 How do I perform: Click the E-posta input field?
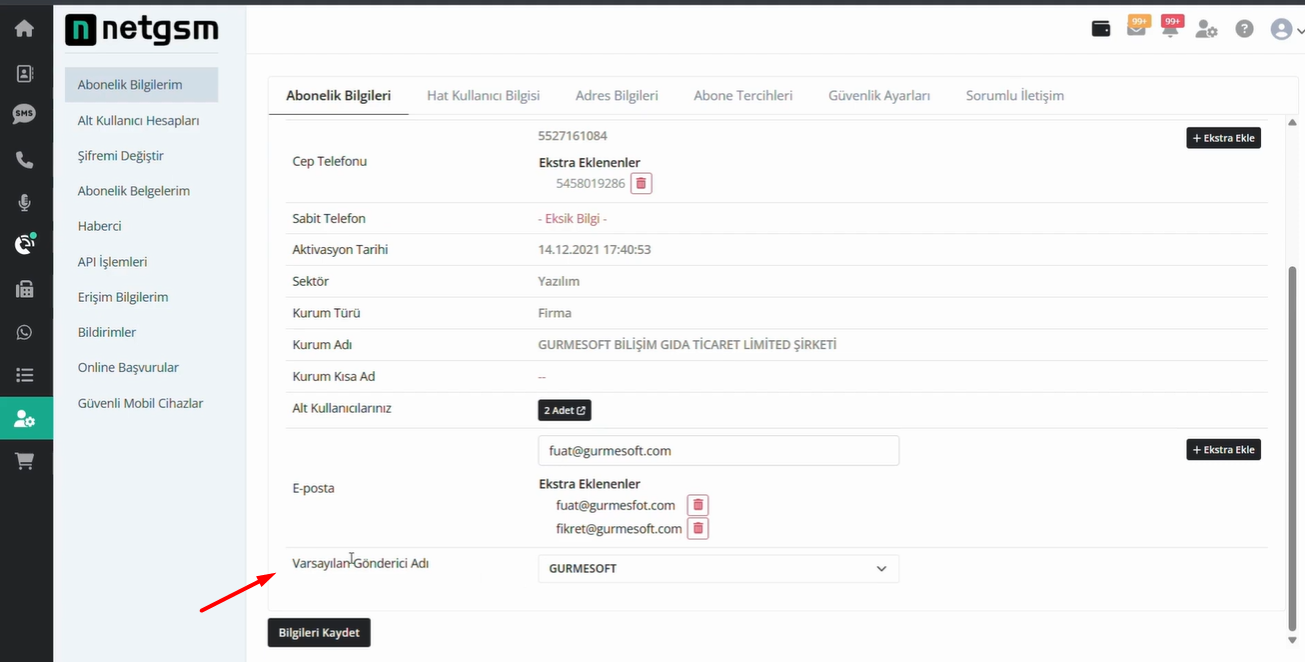718,451
